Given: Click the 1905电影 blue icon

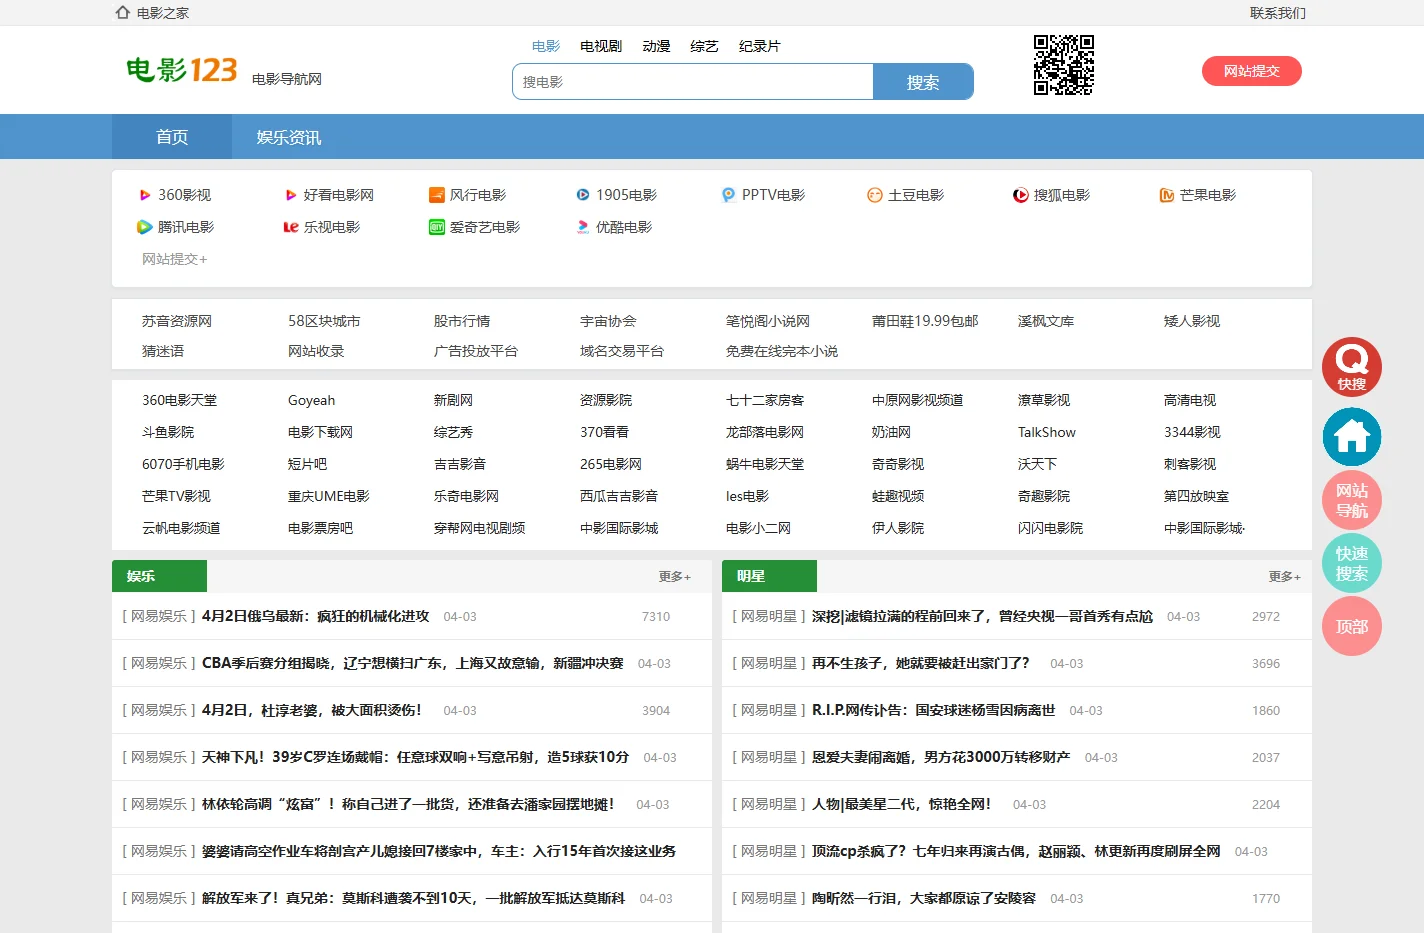Looking at the screenshot, I should click(583, 195).
